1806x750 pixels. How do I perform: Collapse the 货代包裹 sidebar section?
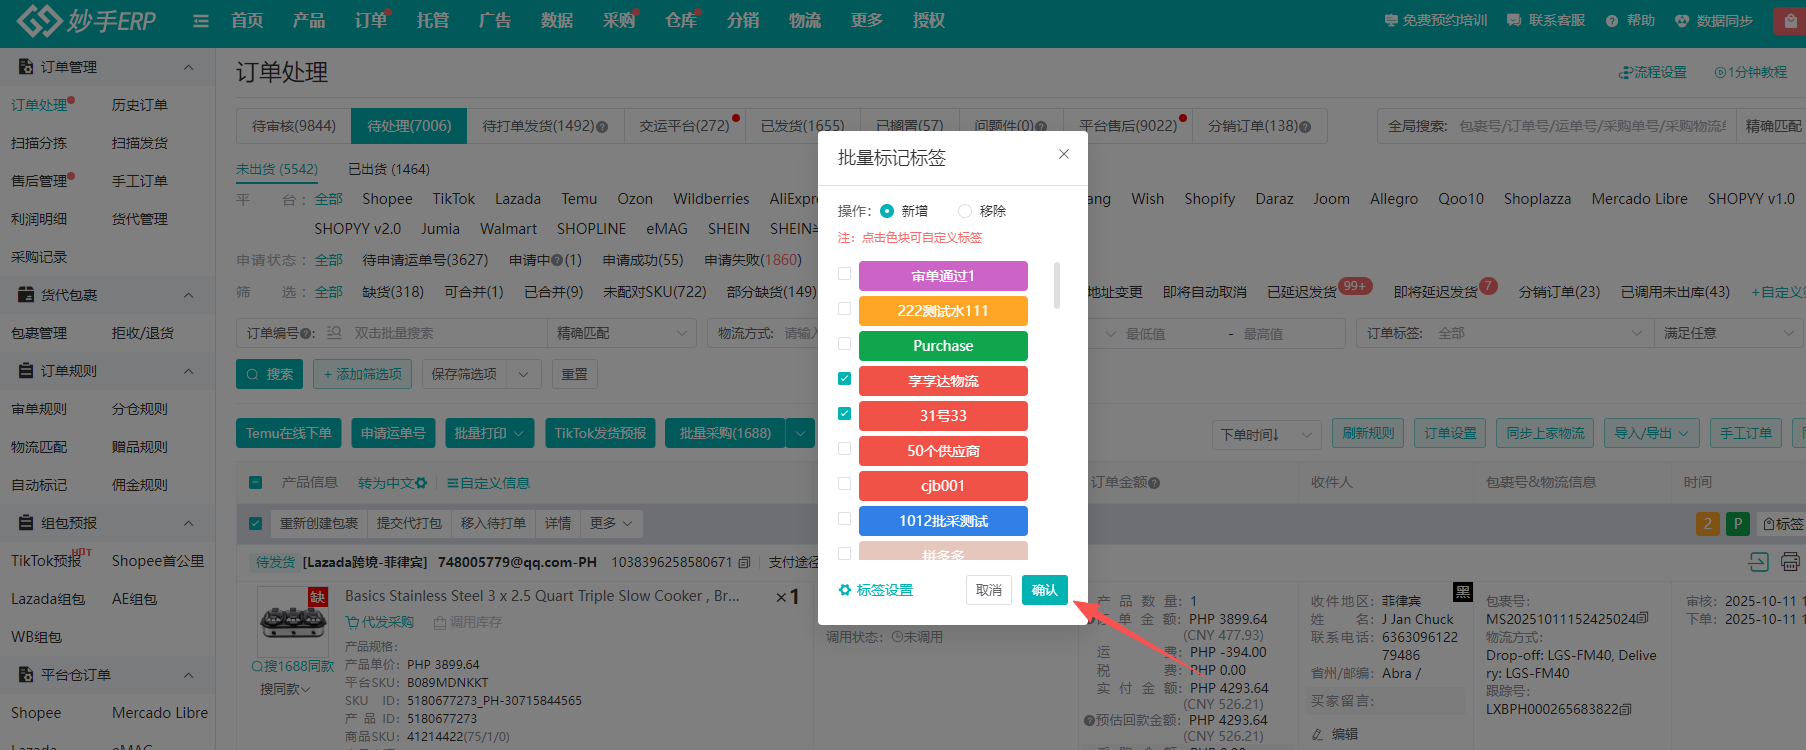pos(188,295)
